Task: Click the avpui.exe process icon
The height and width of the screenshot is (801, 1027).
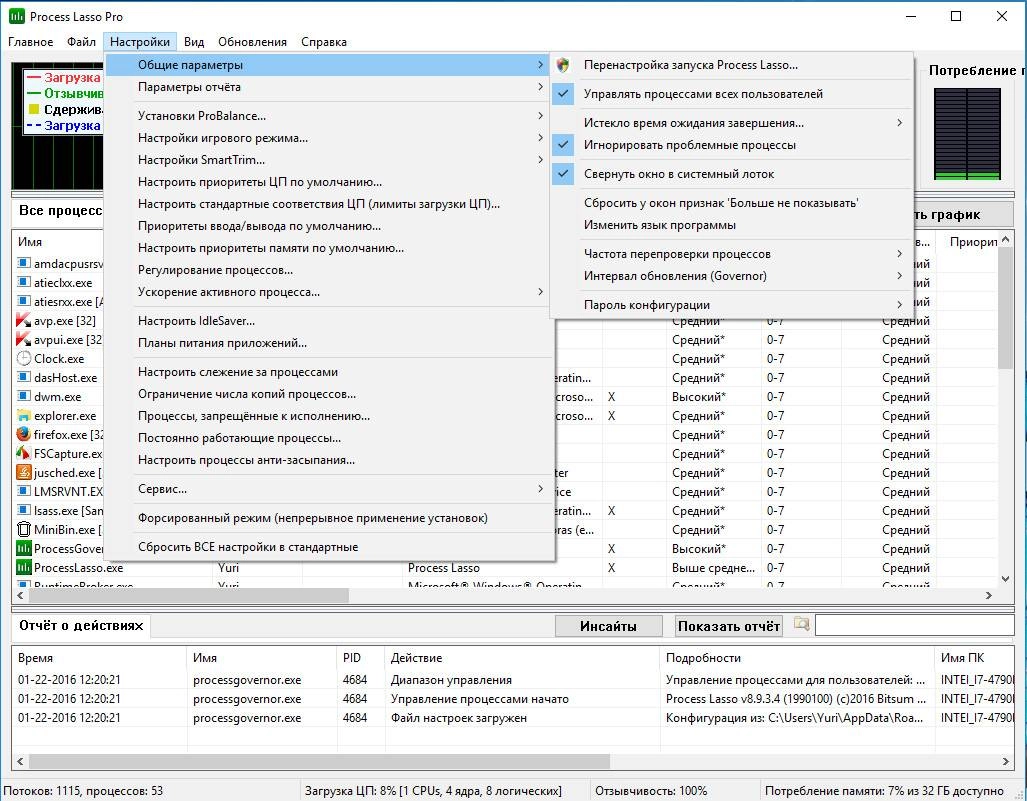Action: pos(24,339)
